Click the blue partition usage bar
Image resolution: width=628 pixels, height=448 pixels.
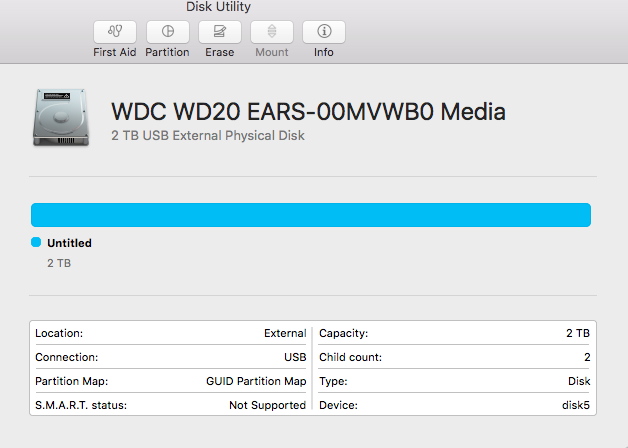point(311,215)
